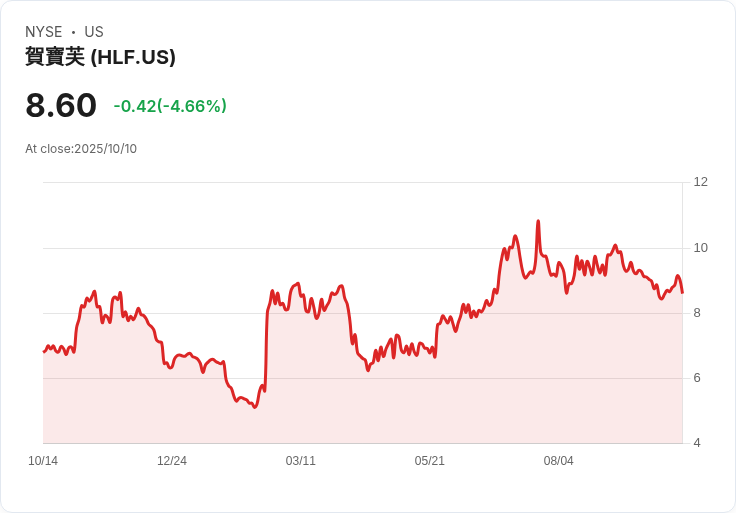The image size is (736, 513).
Task: Select the -0.42(-4.66%) price change
Action: click(x=170, y=106)
